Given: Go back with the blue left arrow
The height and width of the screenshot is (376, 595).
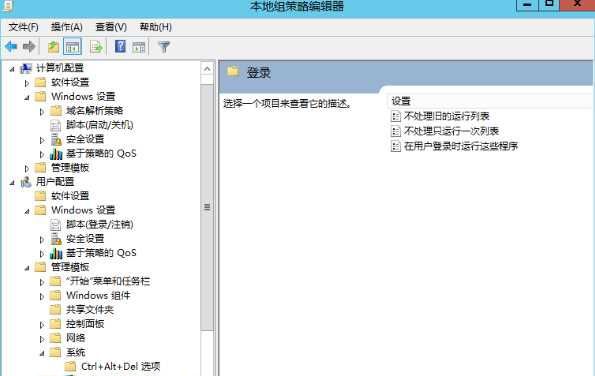Looking at the screenshot, I should point(11,47).
